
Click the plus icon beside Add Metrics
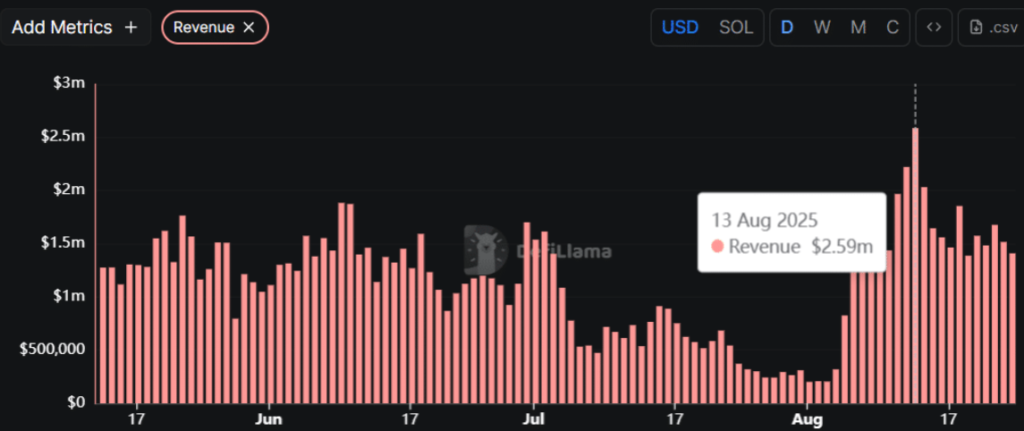pyautogui.click(x=131, y=27)
